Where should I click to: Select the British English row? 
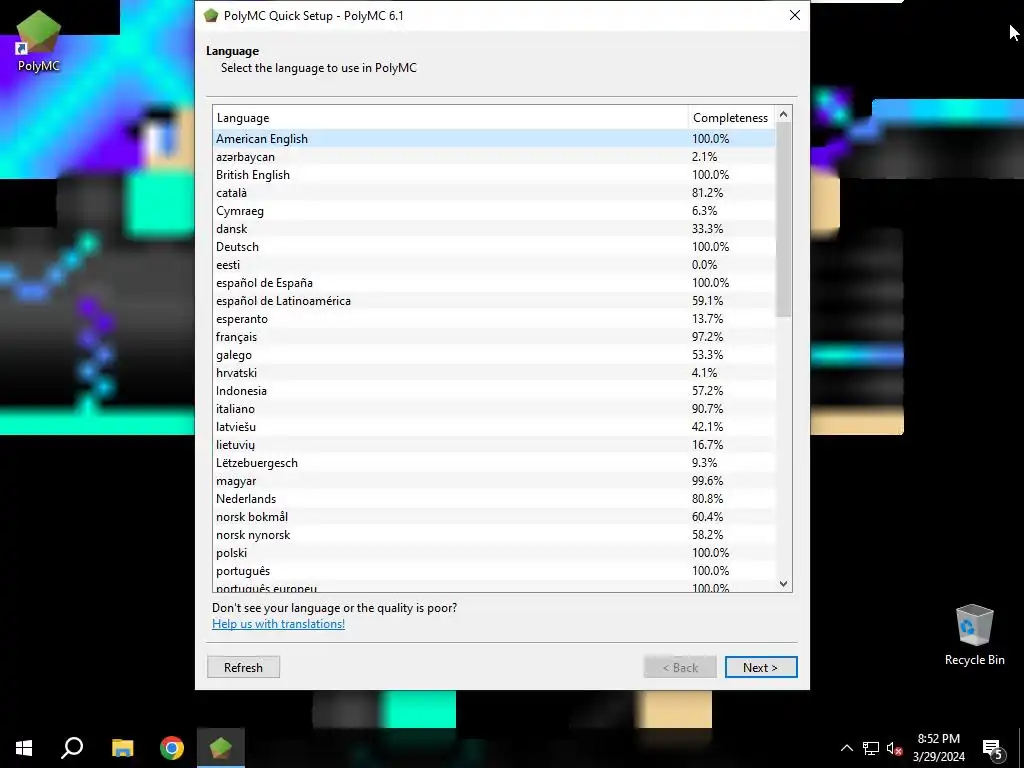[494, 174]
